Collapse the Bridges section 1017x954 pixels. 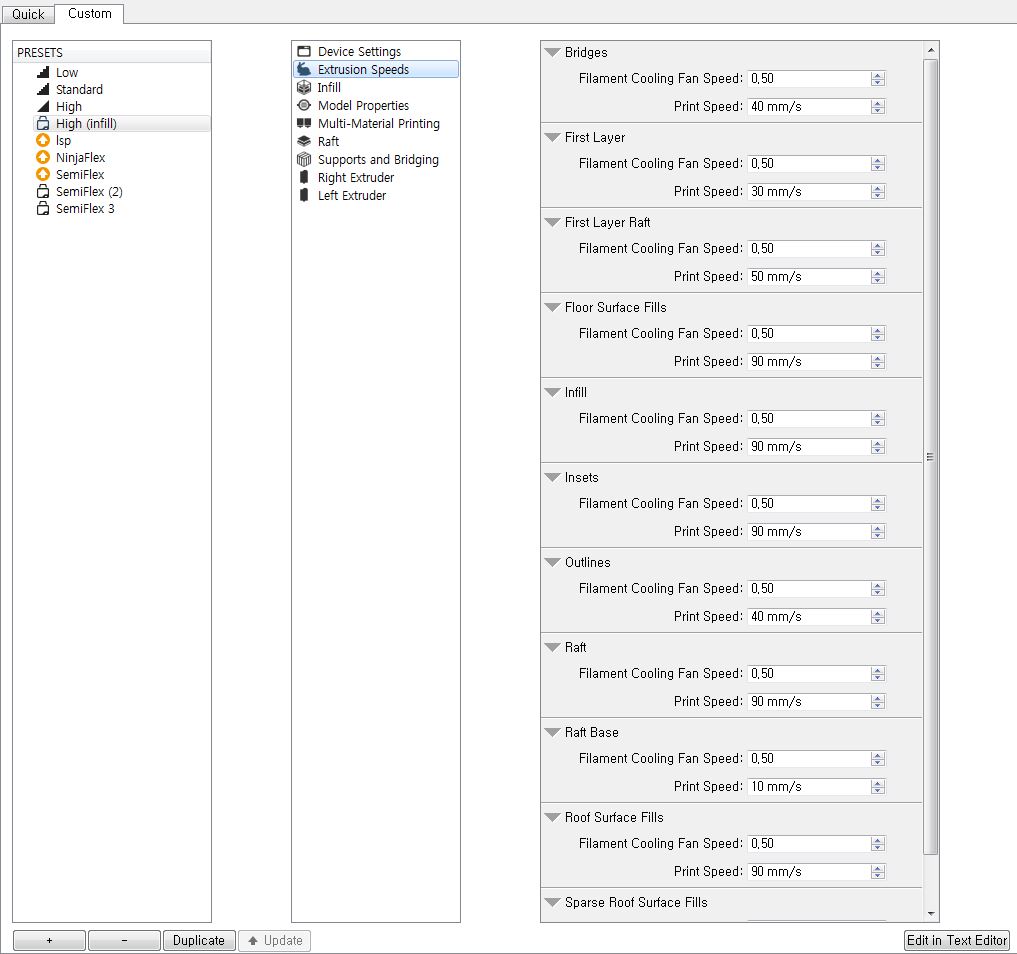point(553,53)
